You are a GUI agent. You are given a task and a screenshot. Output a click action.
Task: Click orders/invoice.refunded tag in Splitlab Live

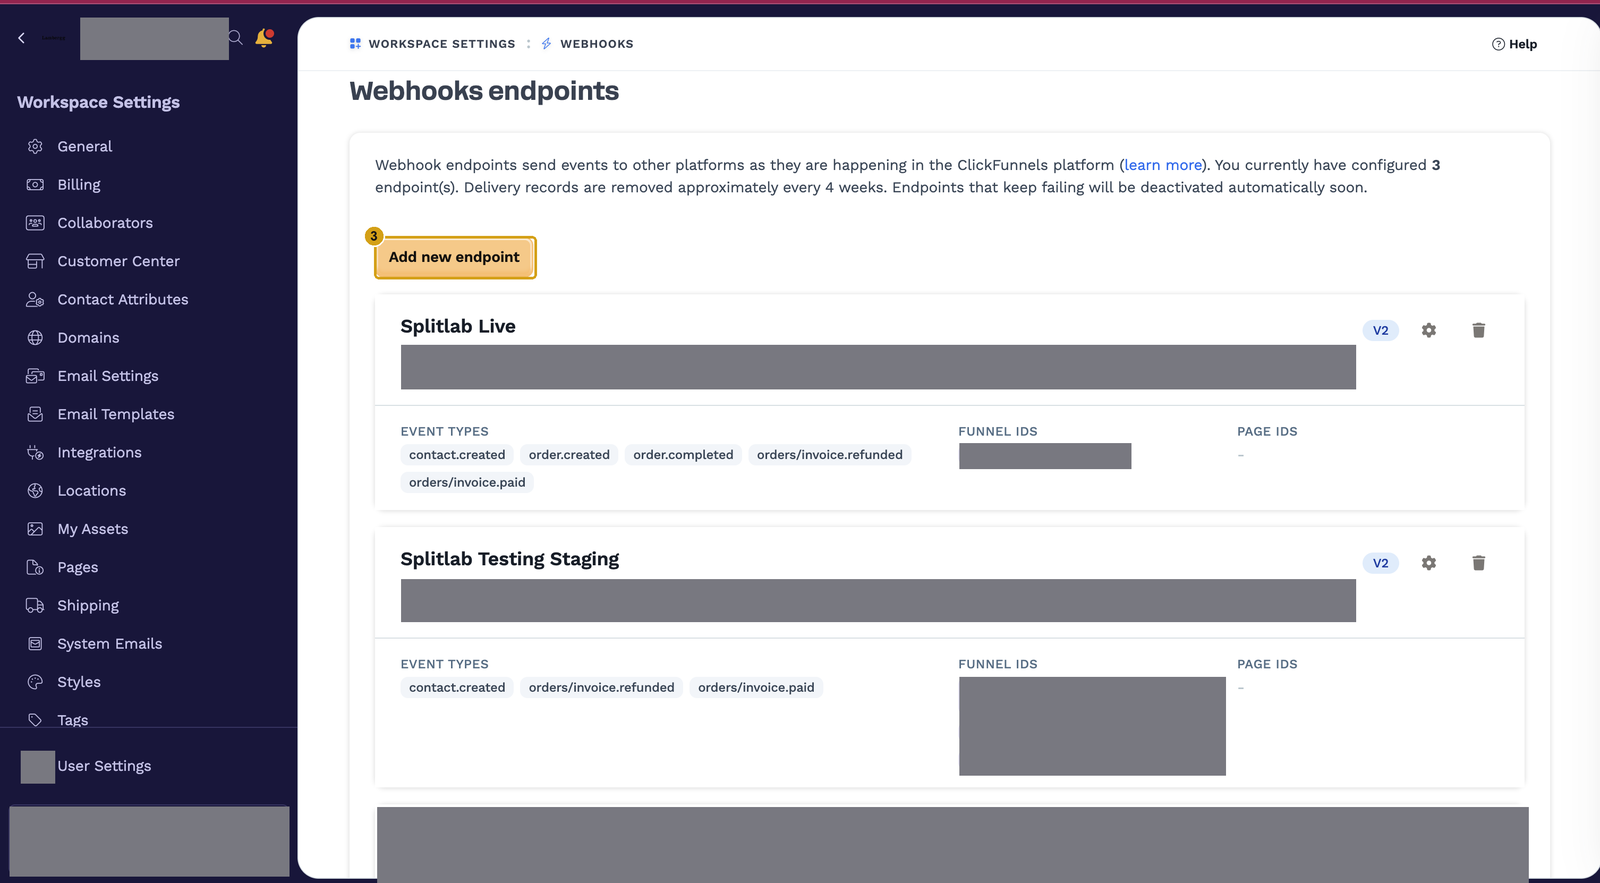[x=830, y=455]
